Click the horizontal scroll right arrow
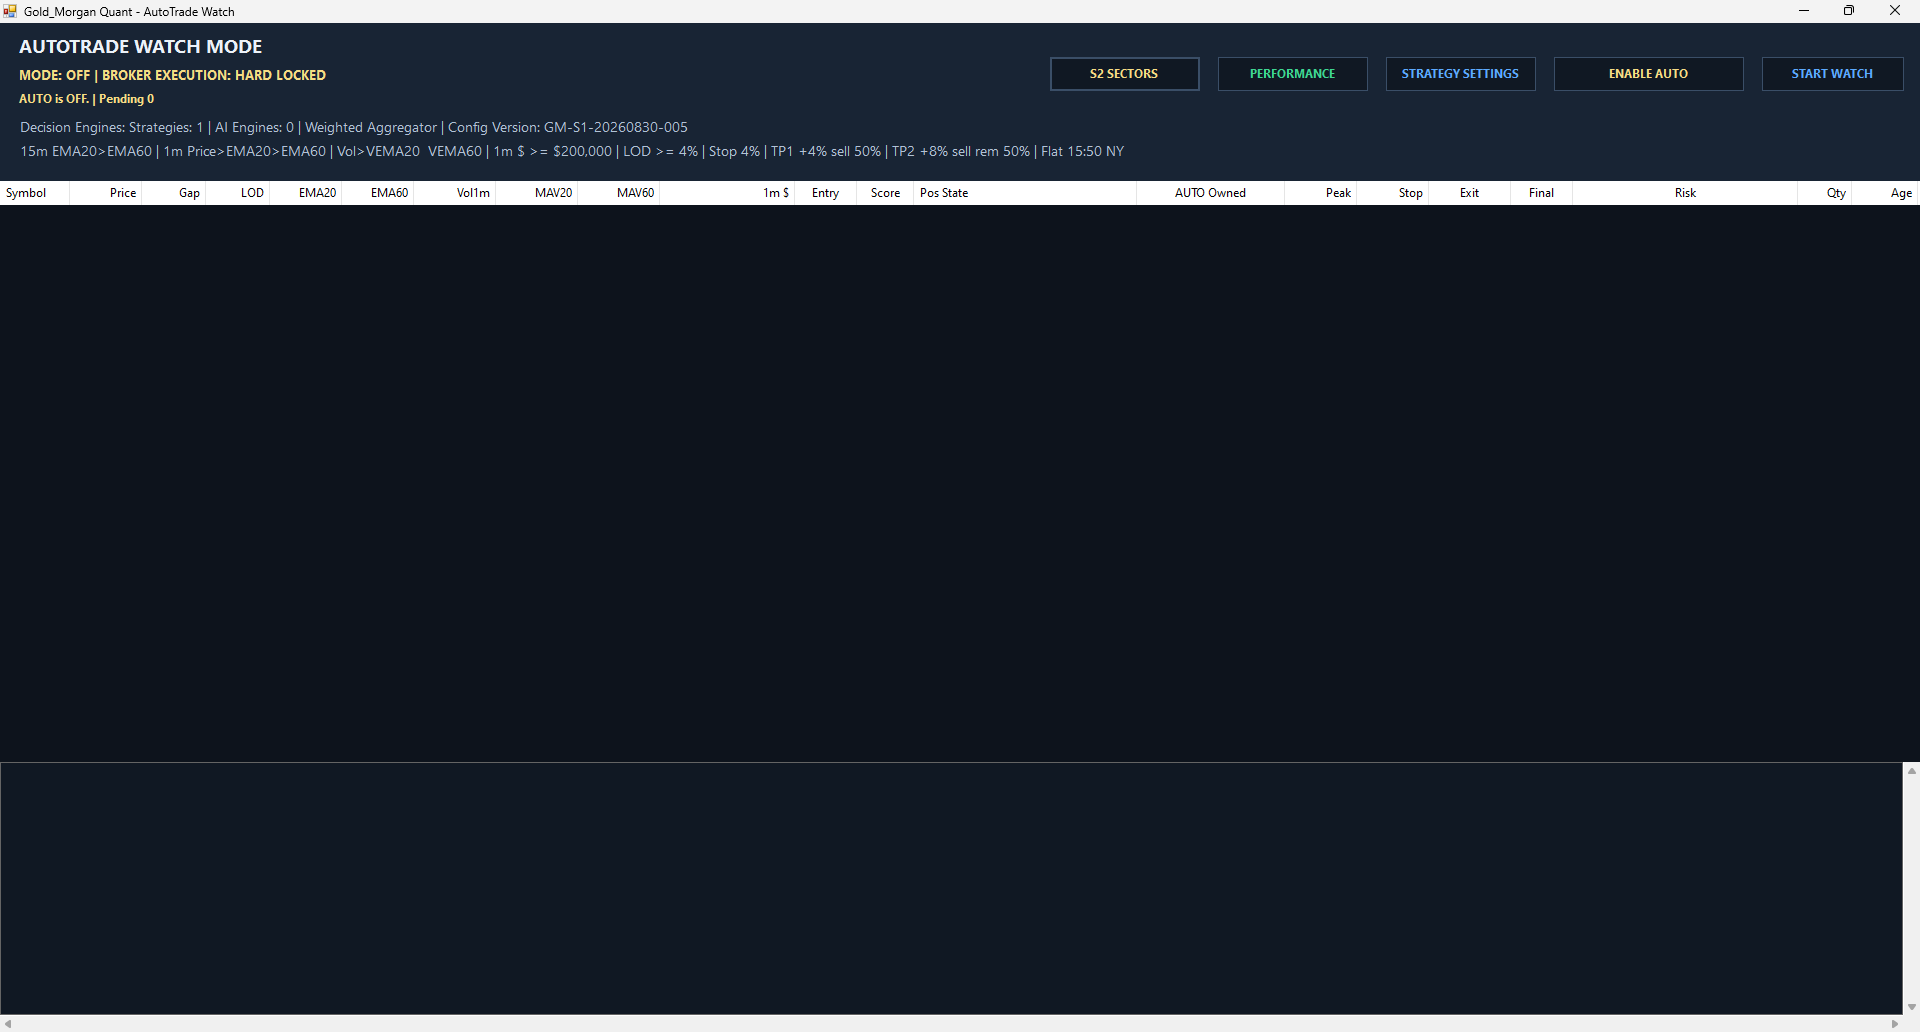Image resolution: width=1920 pixels, height=1032 pixels. point(1894,1024)
